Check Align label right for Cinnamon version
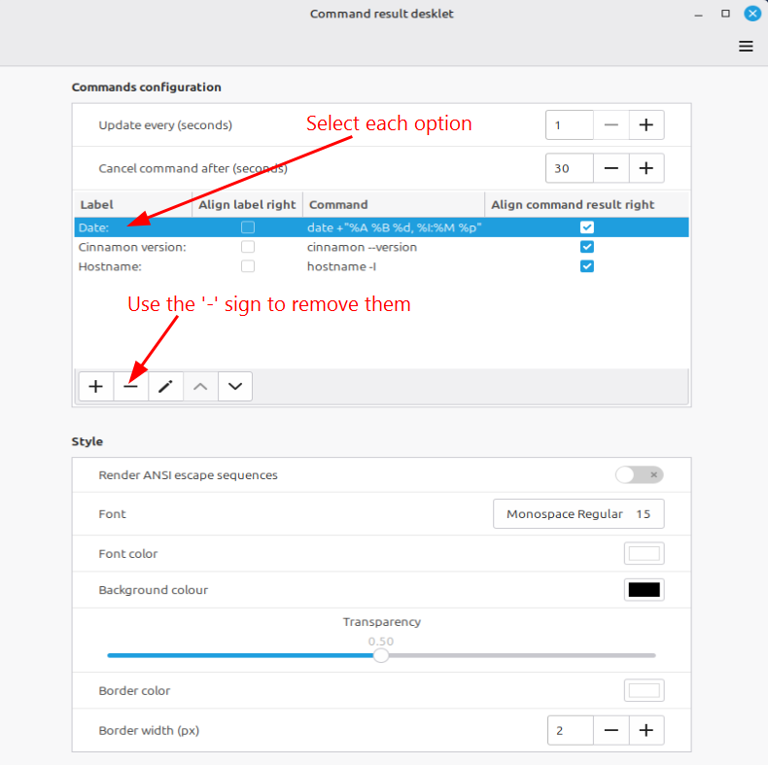 point(248,247)
